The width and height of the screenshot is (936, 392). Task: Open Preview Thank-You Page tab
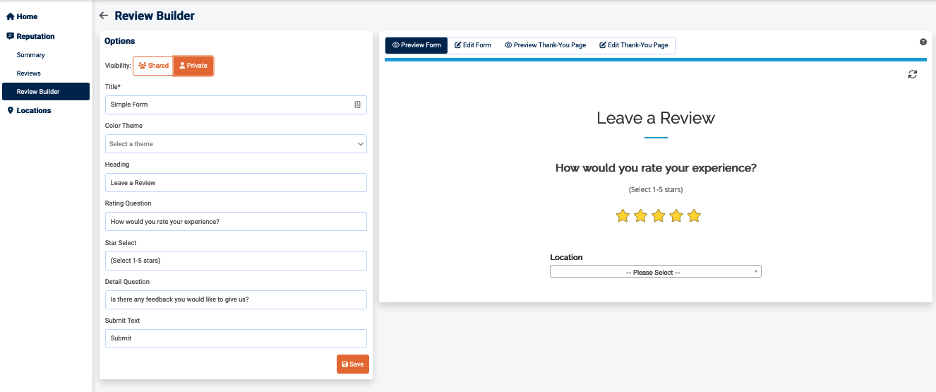coord(545,45)
